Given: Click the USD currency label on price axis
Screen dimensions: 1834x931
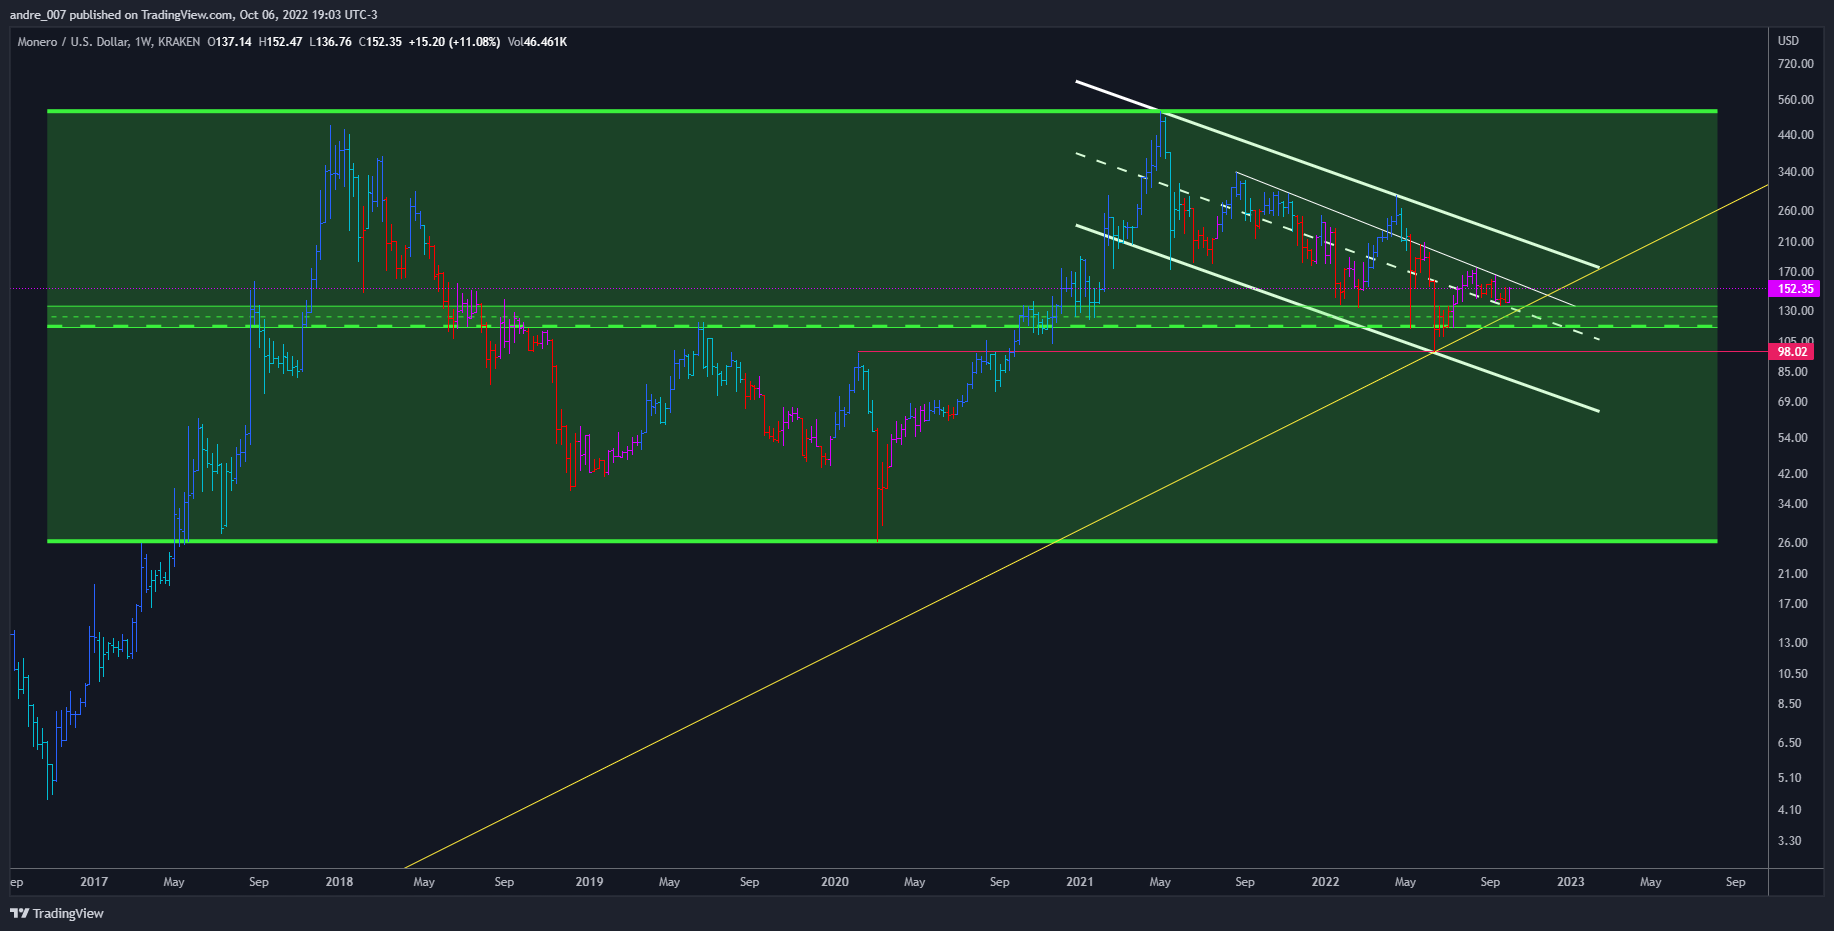Looking at the screenshot, I should (x=1788, y=41).
